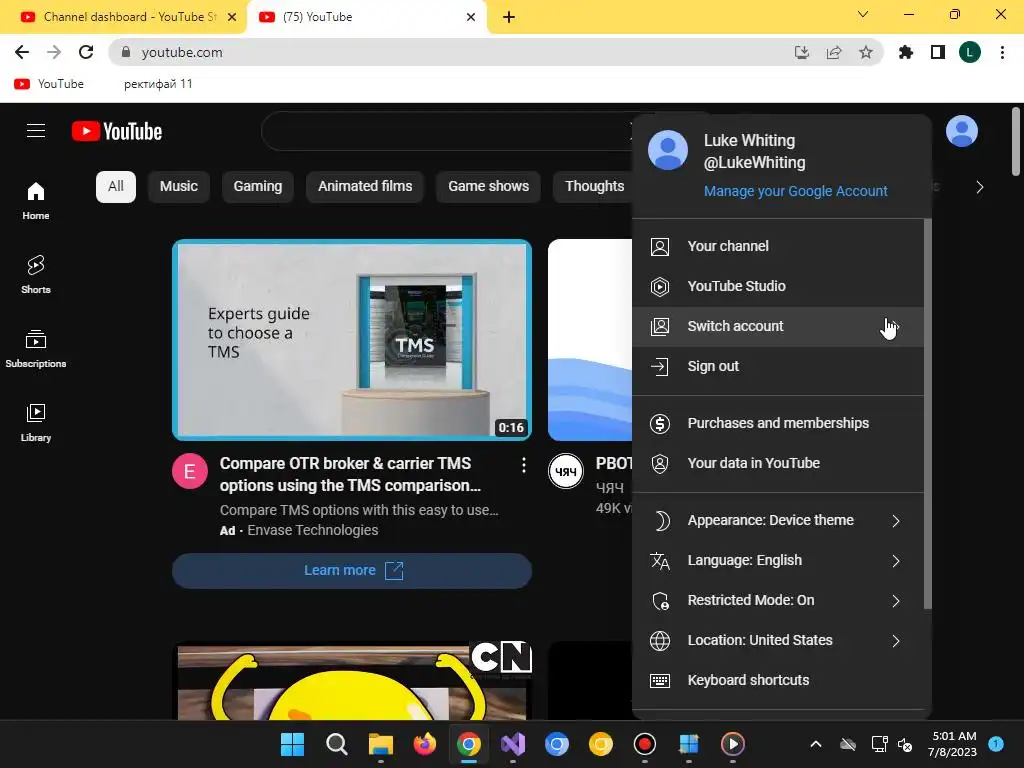Select the Music filter chip
1024x768 pixels.
(x=179, y=187)
